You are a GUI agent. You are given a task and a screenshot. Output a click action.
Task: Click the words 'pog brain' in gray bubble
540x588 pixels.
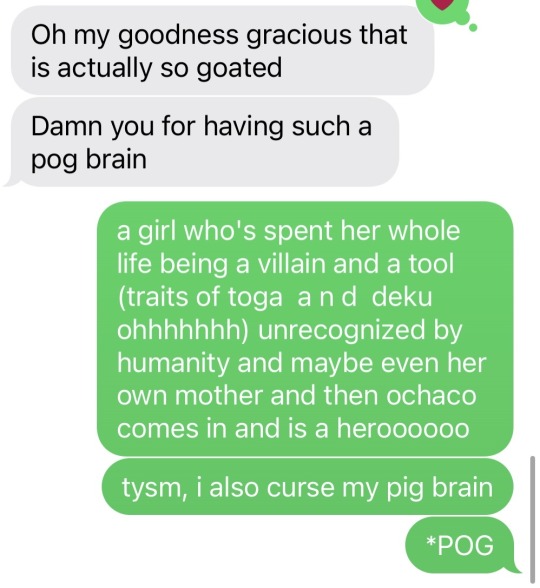click(x=89, y=160)
